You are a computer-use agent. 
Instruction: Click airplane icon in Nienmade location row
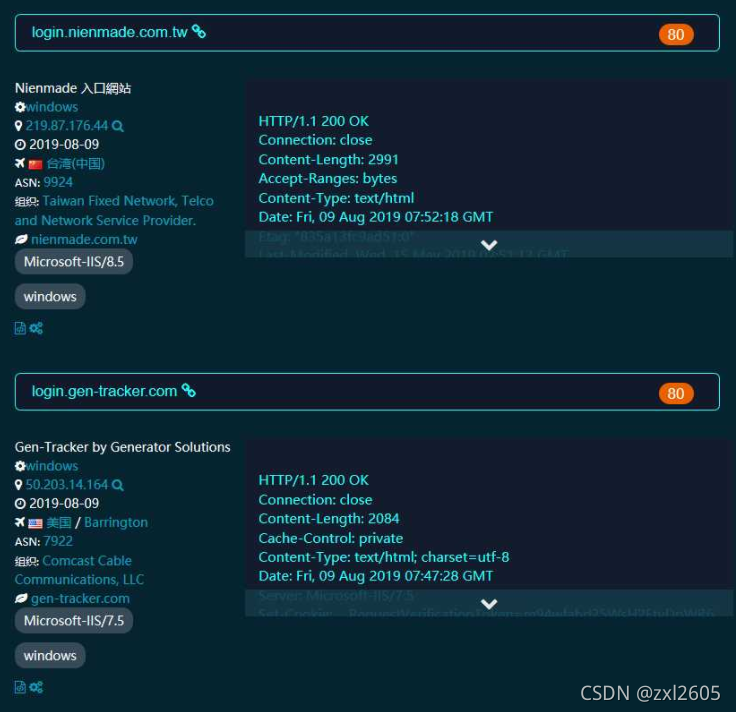(20, 163)
